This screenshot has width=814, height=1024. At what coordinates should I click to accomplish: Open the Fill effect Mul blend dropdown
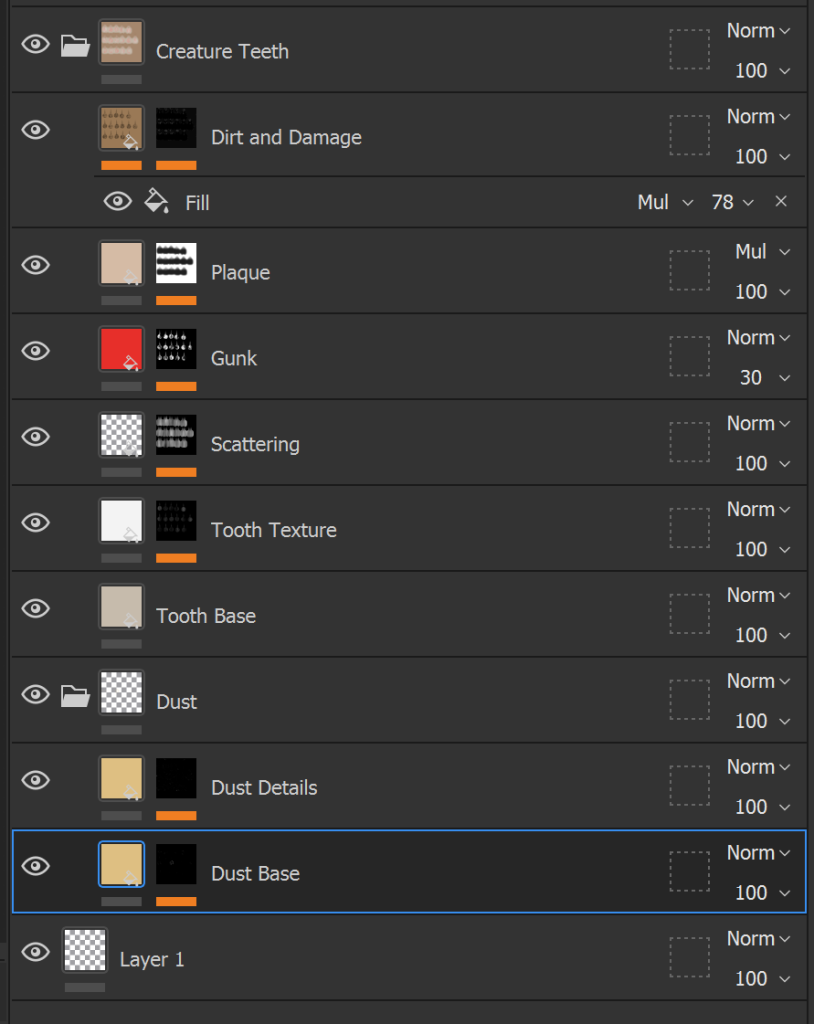click(665, 202)
